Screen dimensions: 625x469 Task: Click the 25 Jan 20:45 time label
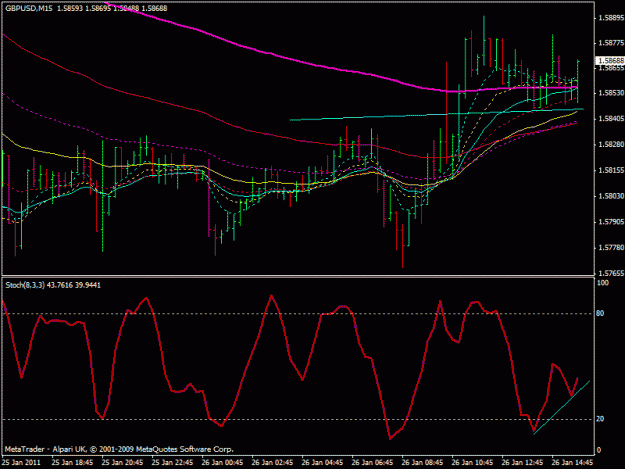(x=122, y=463)
